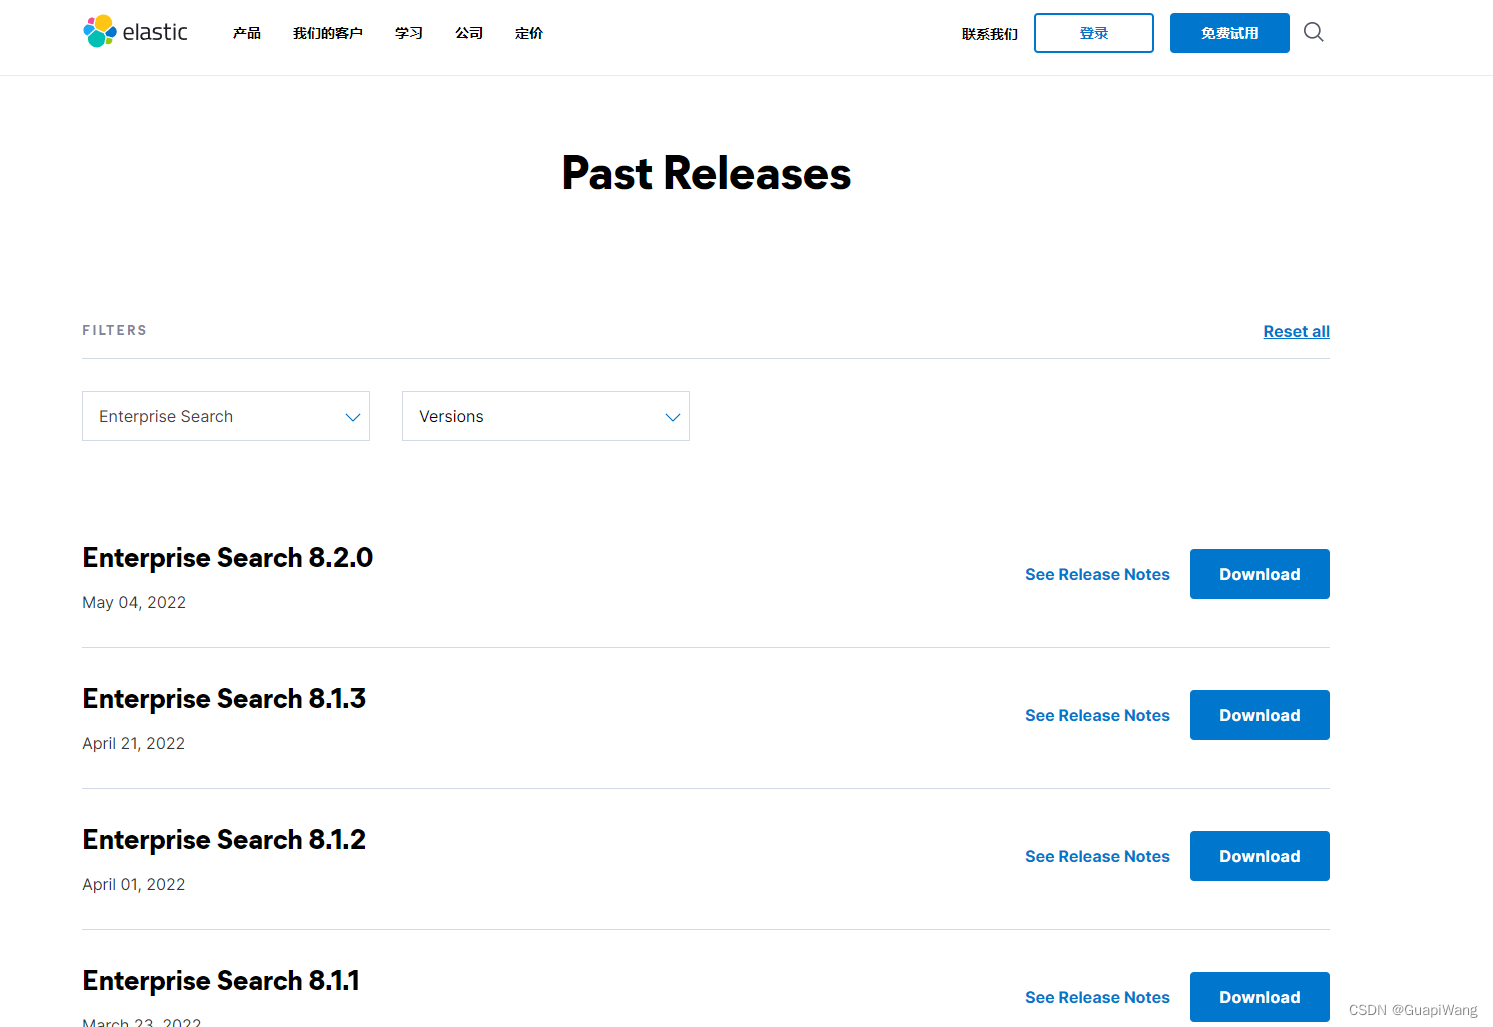This screenshot has height=1027, width=1493.
Task: See Release Notes for Enterprise Search 8.1.3
Action: click(1097, 715)
